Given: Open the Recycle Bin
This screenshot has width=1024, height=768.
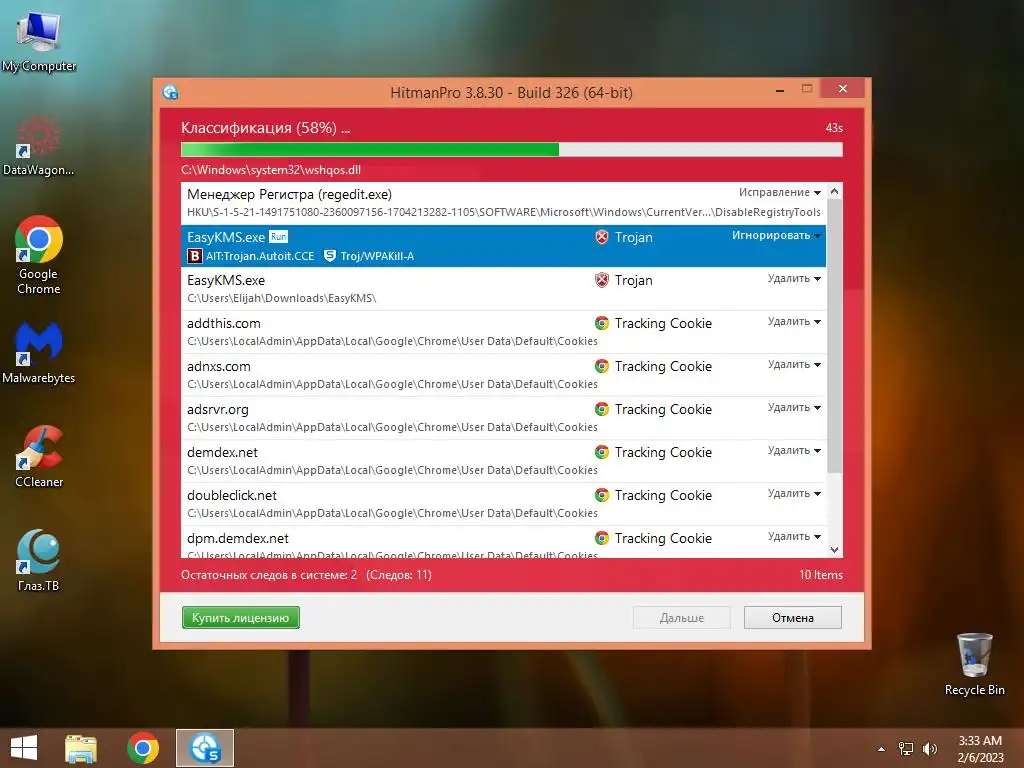Looking at the screenshot, I should coord(974,664).
